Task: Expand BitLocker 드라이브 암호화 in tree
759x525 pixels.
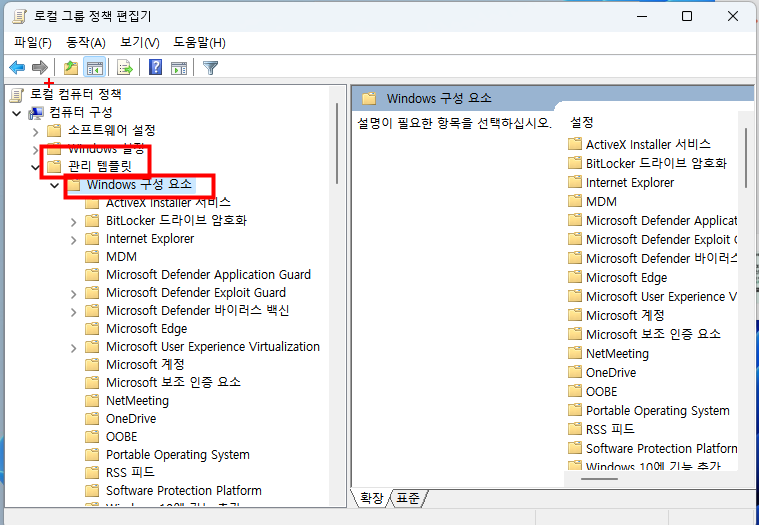Action: pyautogui.click(x=74, y=222)
